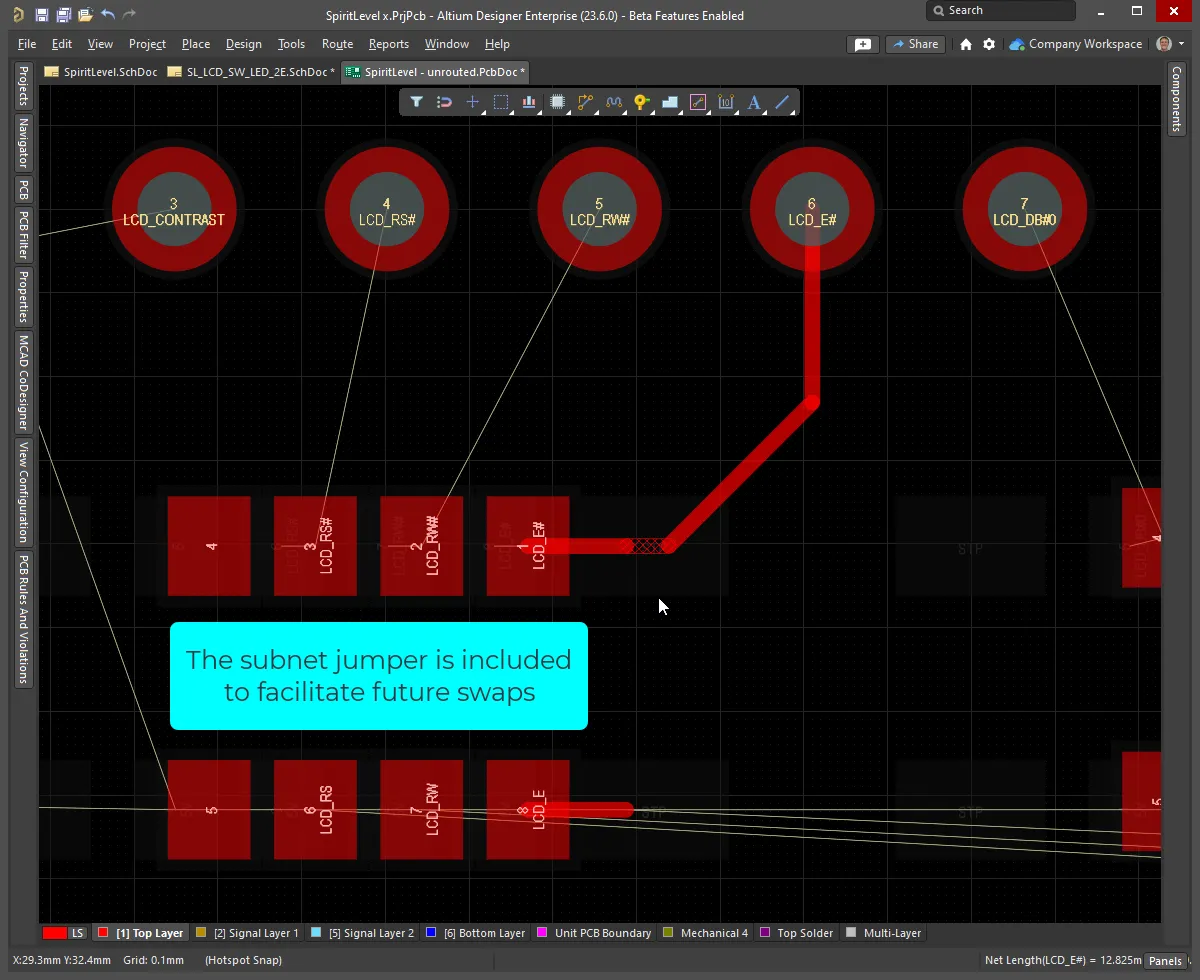1200x980 pixels.
Task: Open the Panels button
Action: (1165, 961)
